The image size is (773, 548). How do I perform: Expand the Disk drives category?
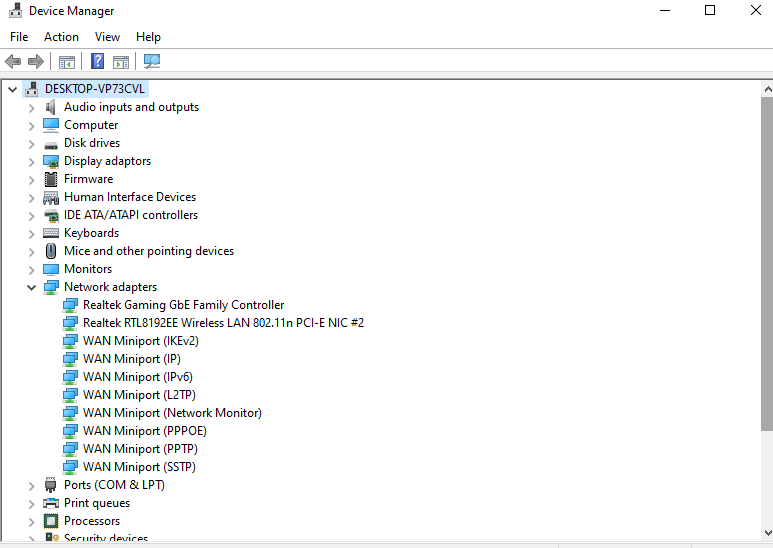32,144
